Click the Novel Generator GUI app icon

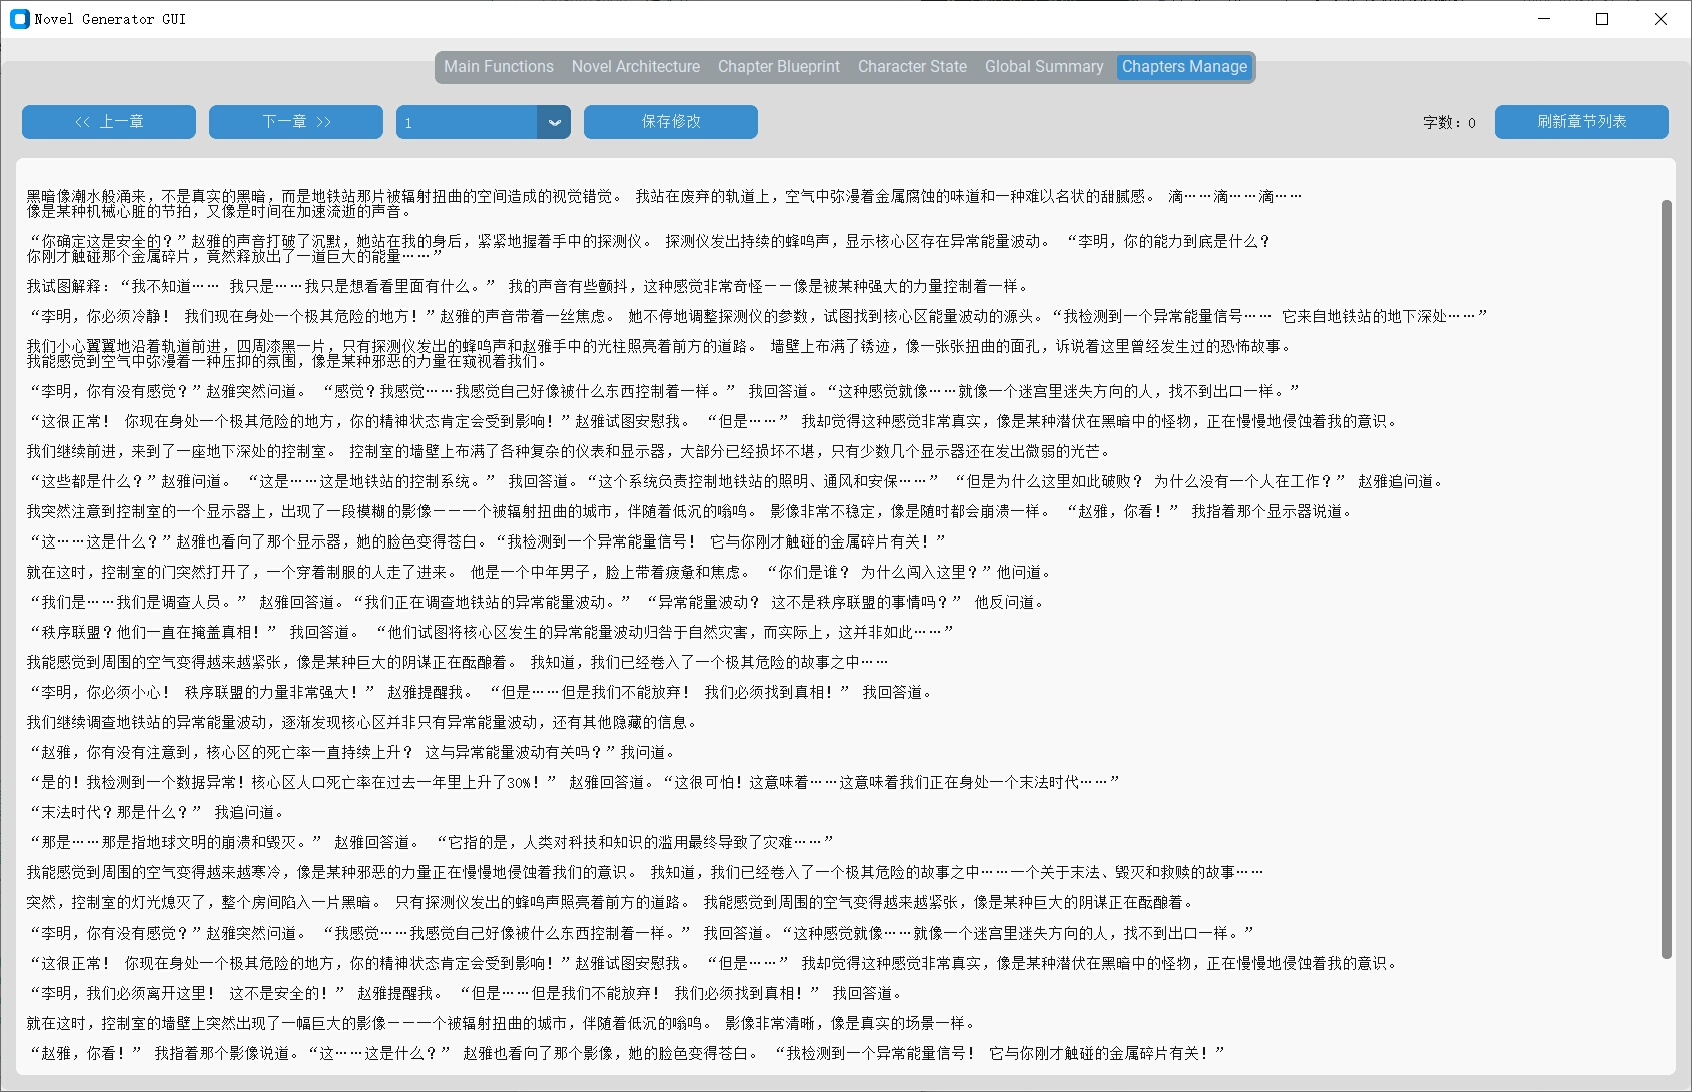coord(19,19)
